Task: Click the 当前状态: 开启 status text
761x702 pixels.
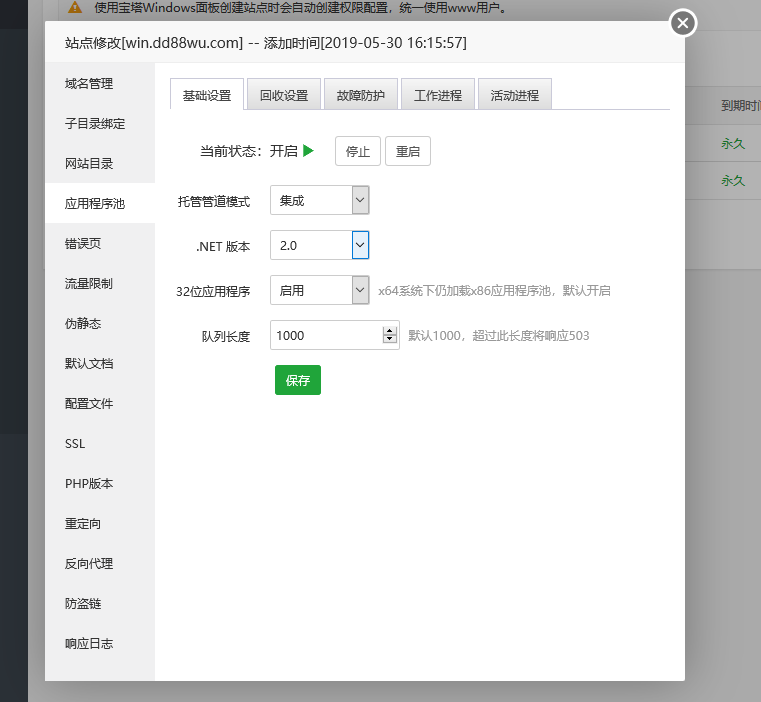Action: pos(249,151)
